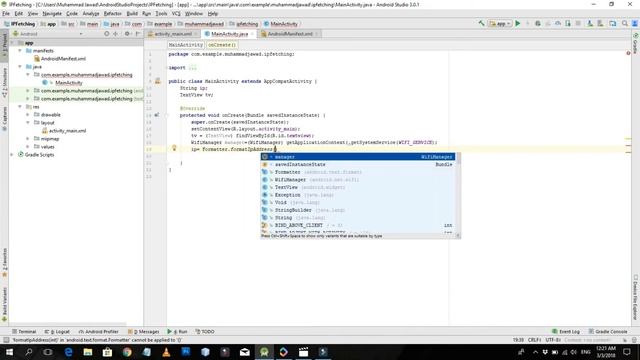The image size is (640, 360).
Task: Click the hide project panel icon
Action: [138, 34]
